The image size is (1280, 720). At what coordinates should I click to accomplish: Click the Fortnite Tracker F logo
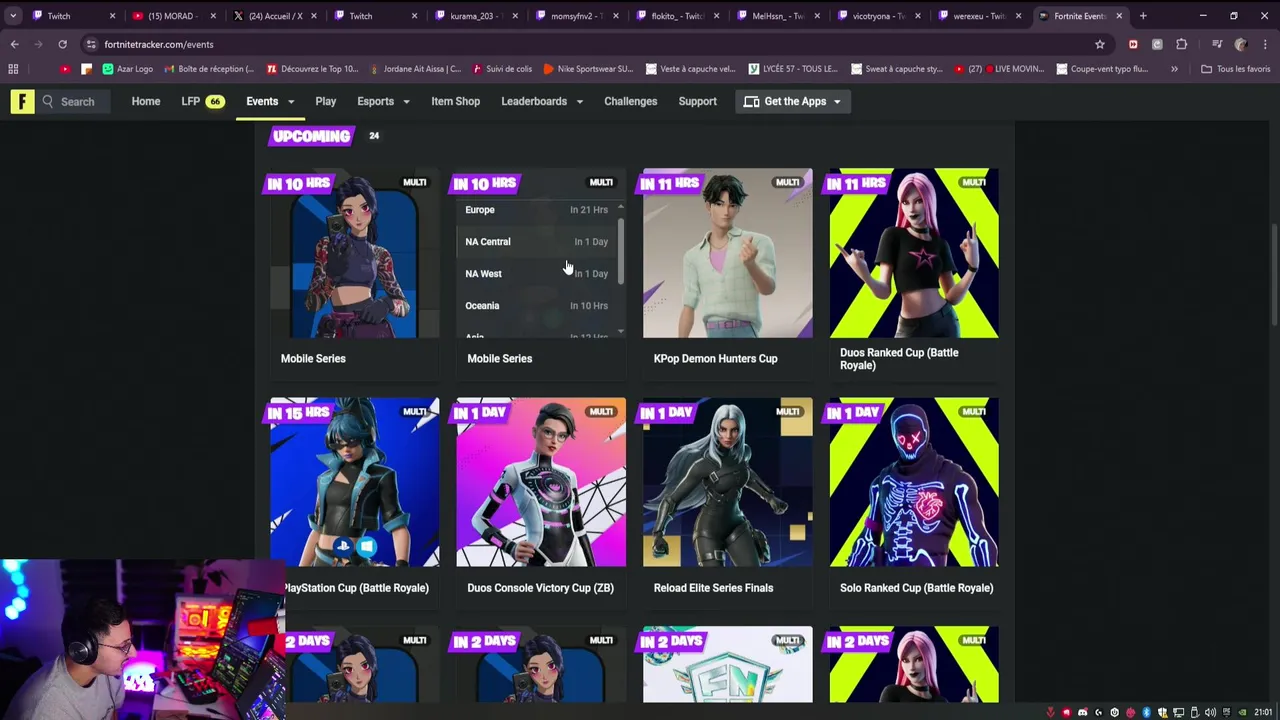coord(22,101)
